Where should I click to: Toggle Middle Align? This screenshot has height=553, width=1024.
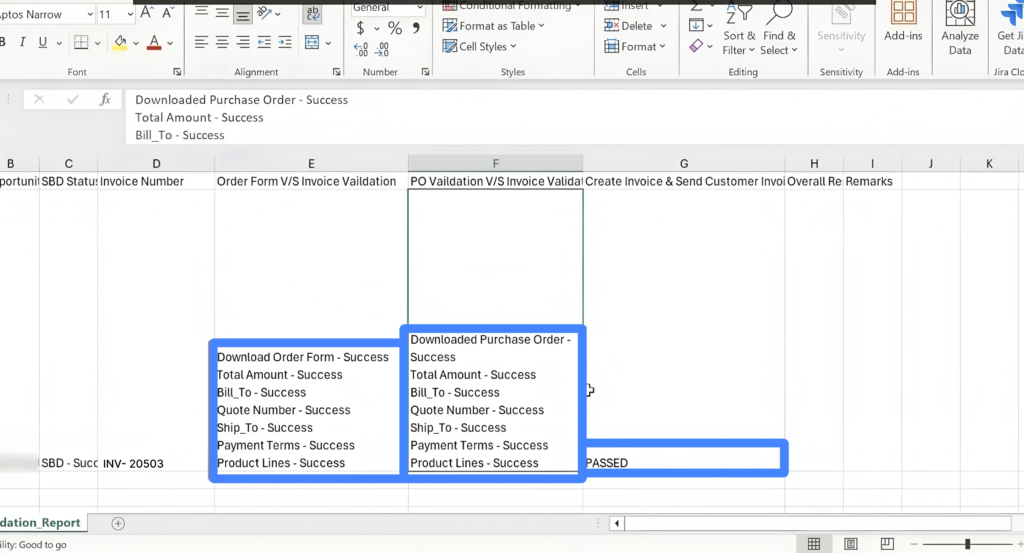coord(222,13)
